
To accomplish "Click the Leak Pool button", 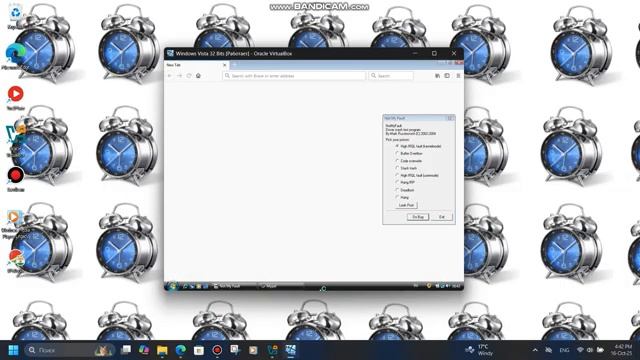I will coord(406,205).
